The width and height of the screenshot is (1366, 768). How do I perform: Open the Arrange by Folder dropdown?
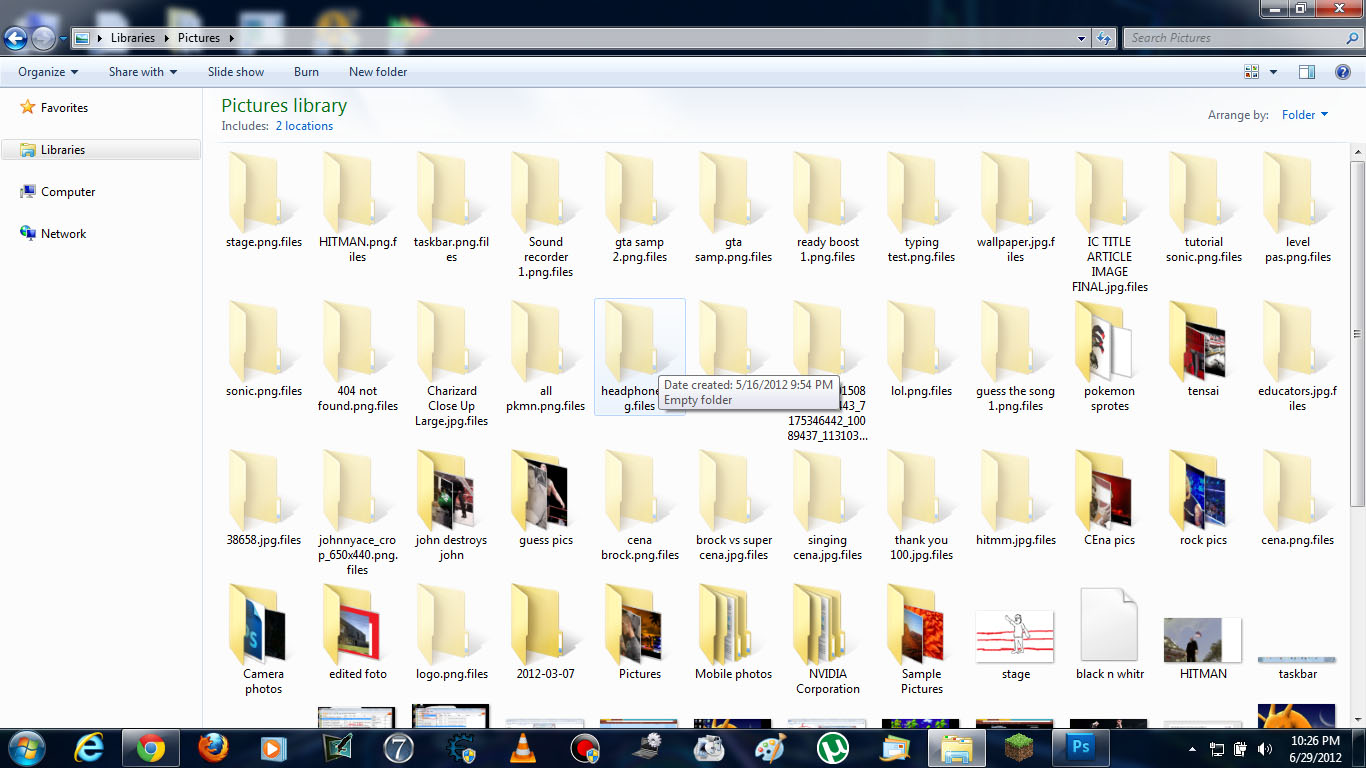pyautogui.click(x=1304, y=114)
